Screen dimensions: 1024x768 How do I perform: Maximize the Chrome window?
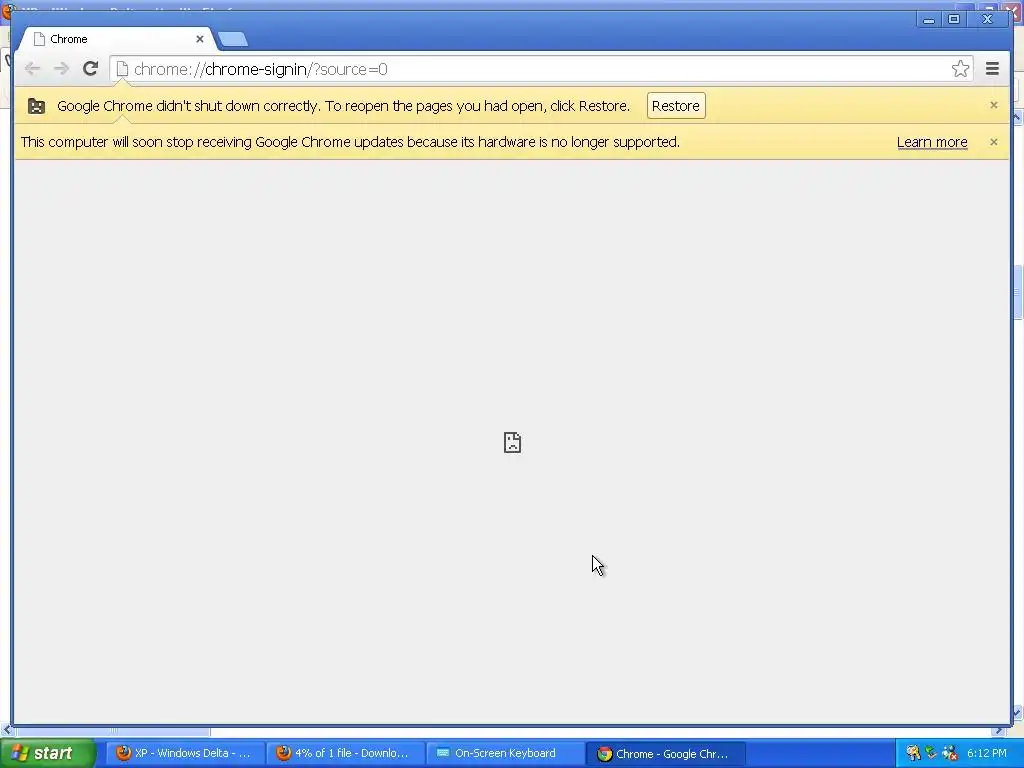(x=953, y=20)
